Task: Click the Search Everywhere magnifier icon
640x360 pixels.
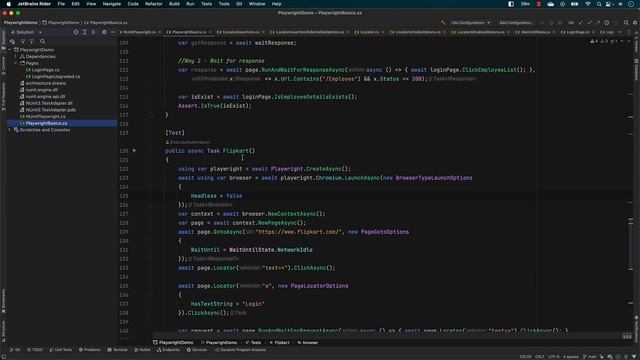Action: pyautogui.click(x=626, y=23)
